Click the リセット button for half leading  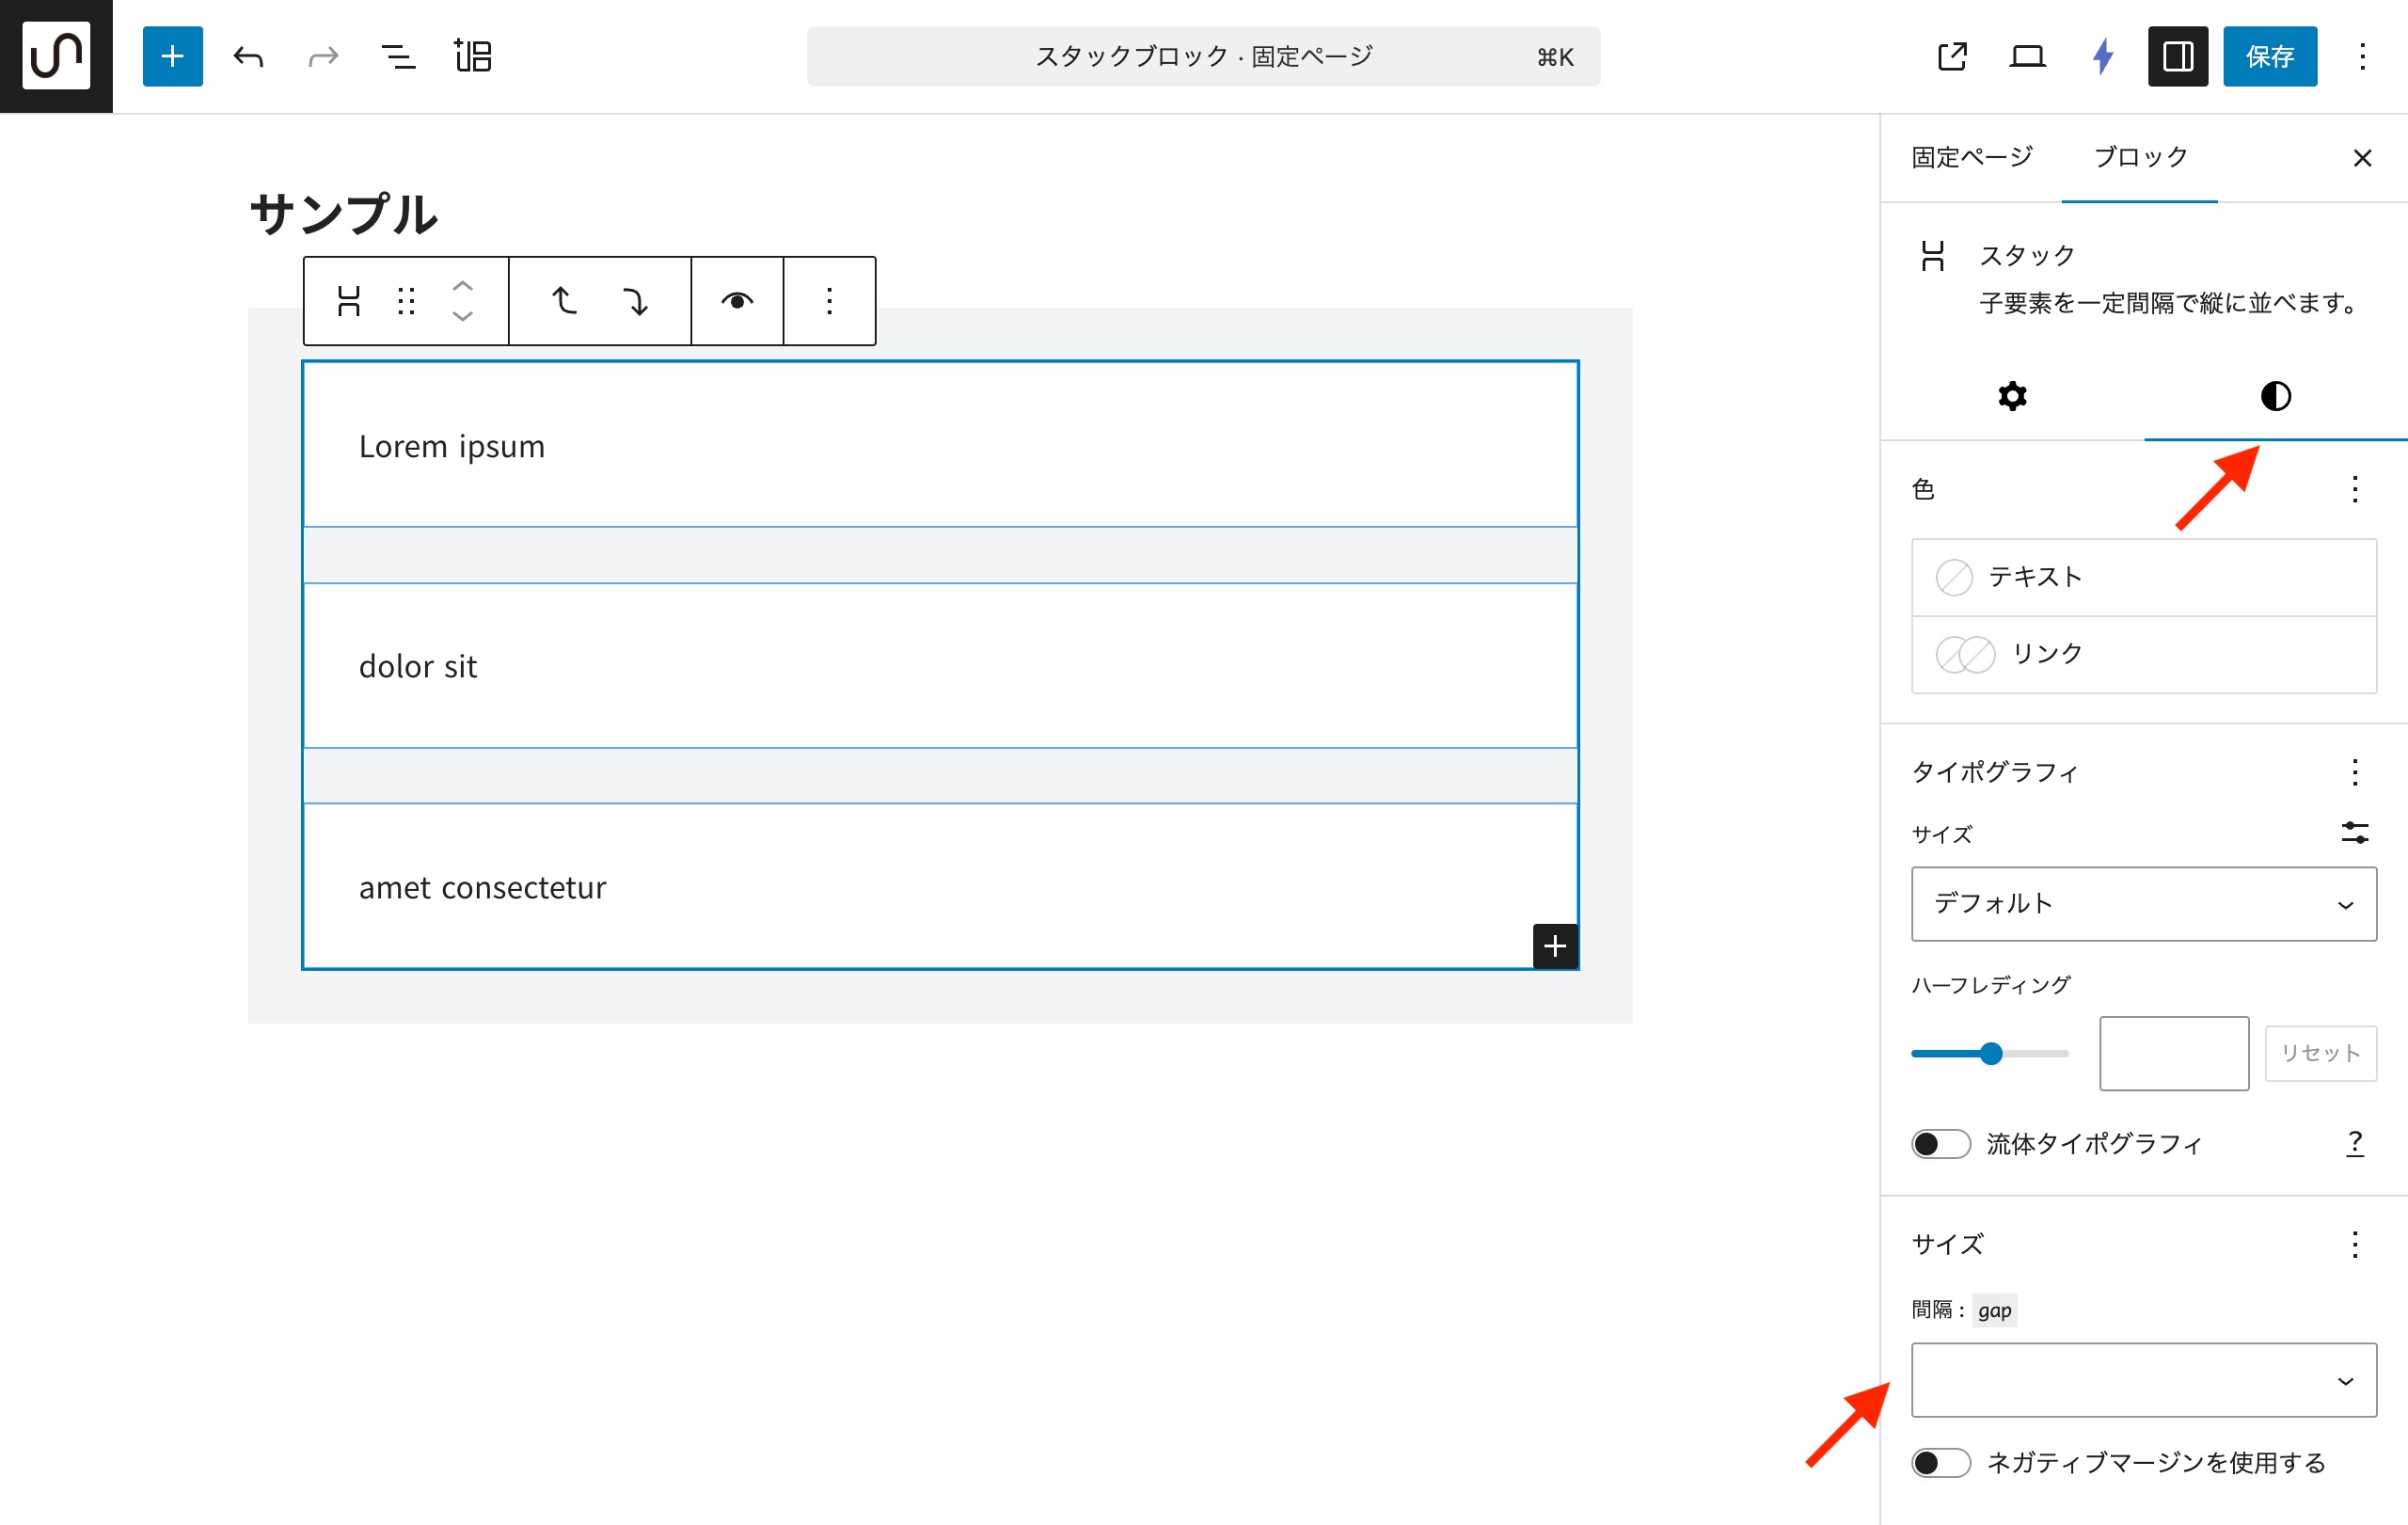click(2320, 1053)
